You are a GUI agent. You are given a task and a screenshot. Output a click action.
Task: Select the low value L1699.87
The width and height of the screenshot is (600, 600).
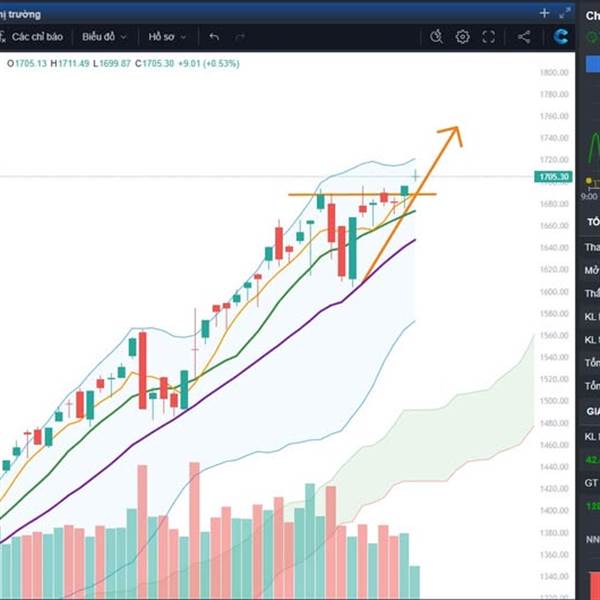(x=112, y=64)
